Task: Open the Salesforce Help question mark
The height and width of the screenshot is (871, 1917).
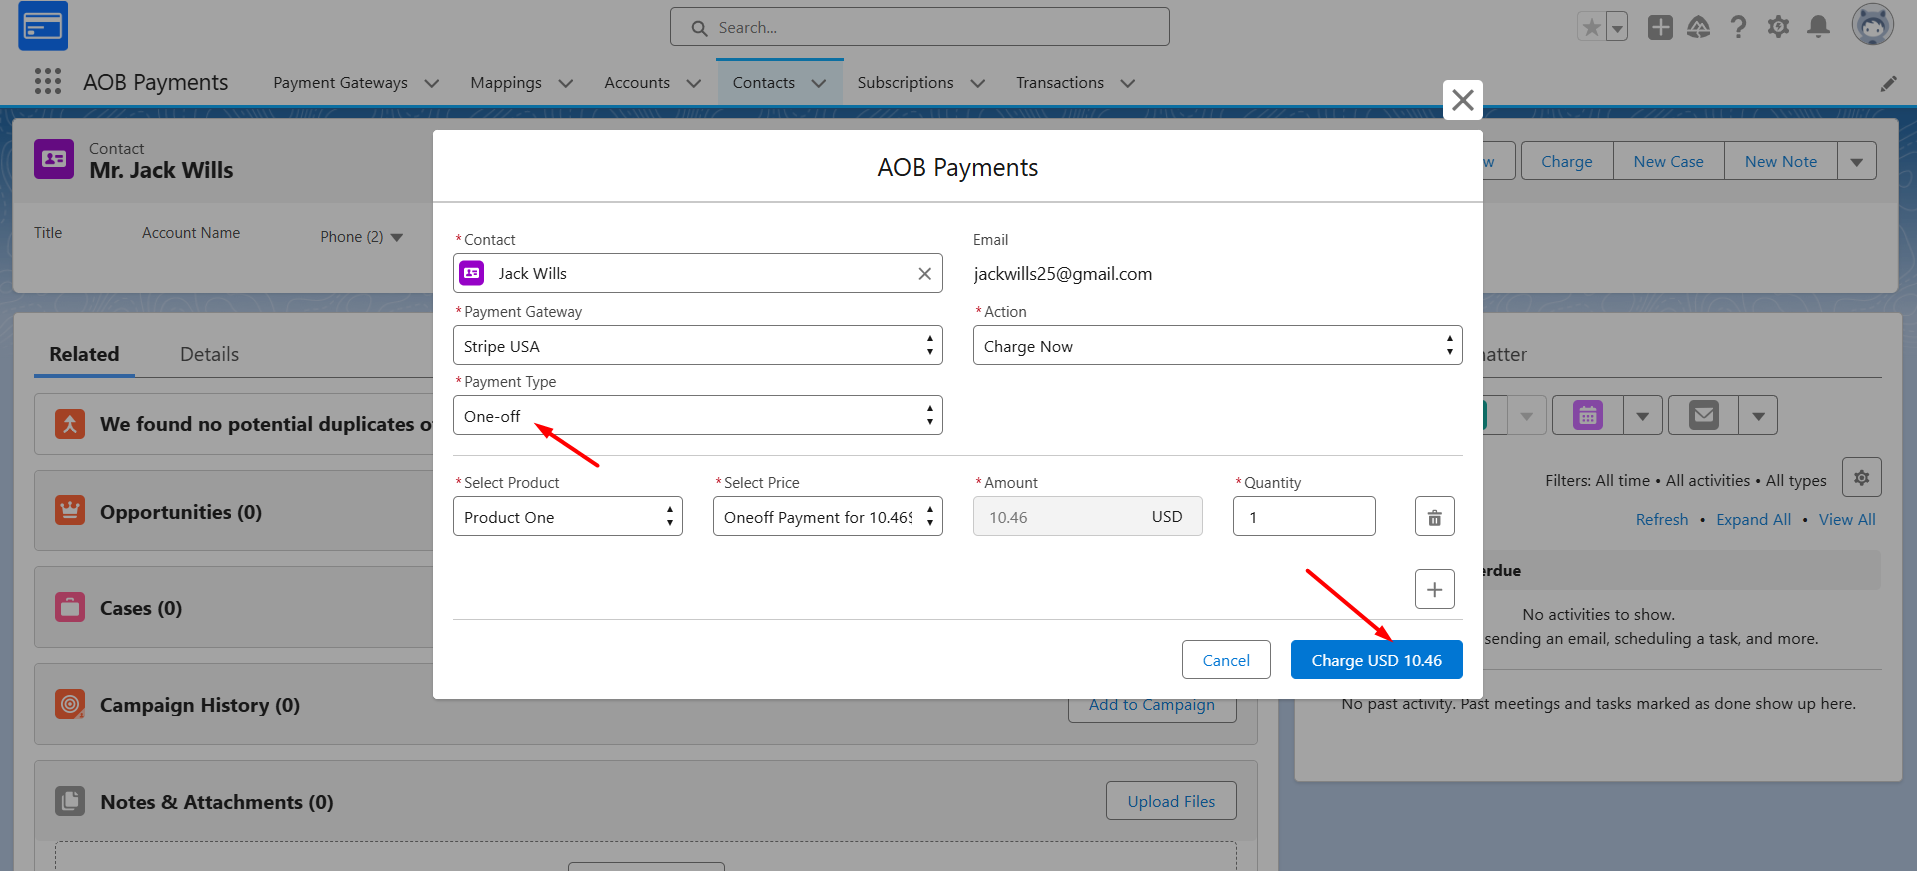Action: 1738,27
